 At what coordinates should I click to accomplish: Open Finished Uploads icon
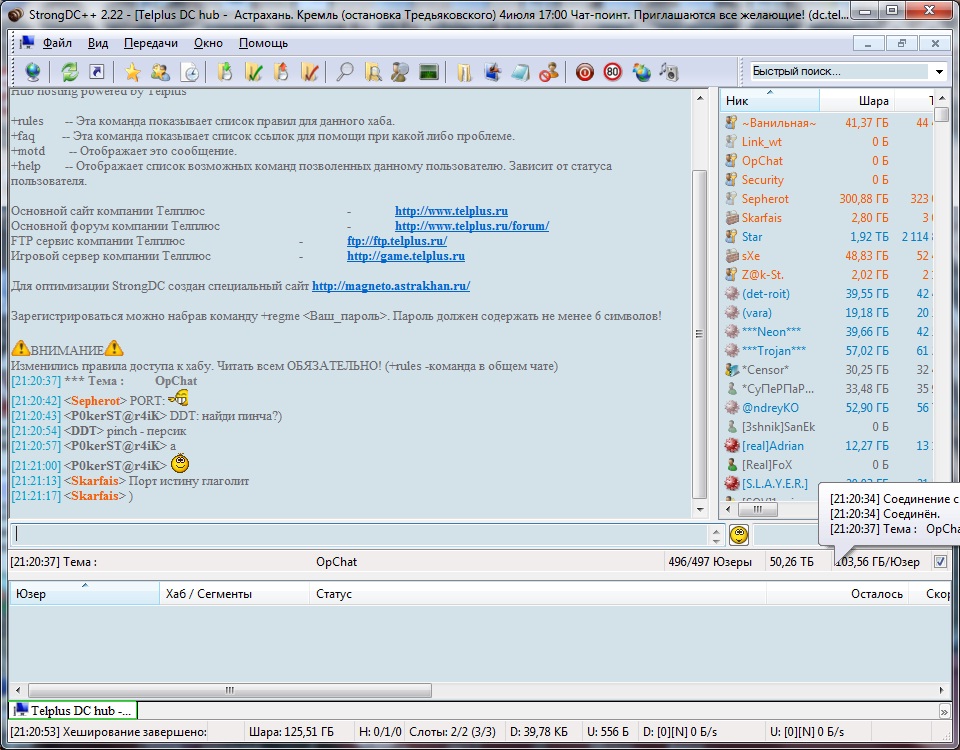pyautogui.click(x=310, y=72)
